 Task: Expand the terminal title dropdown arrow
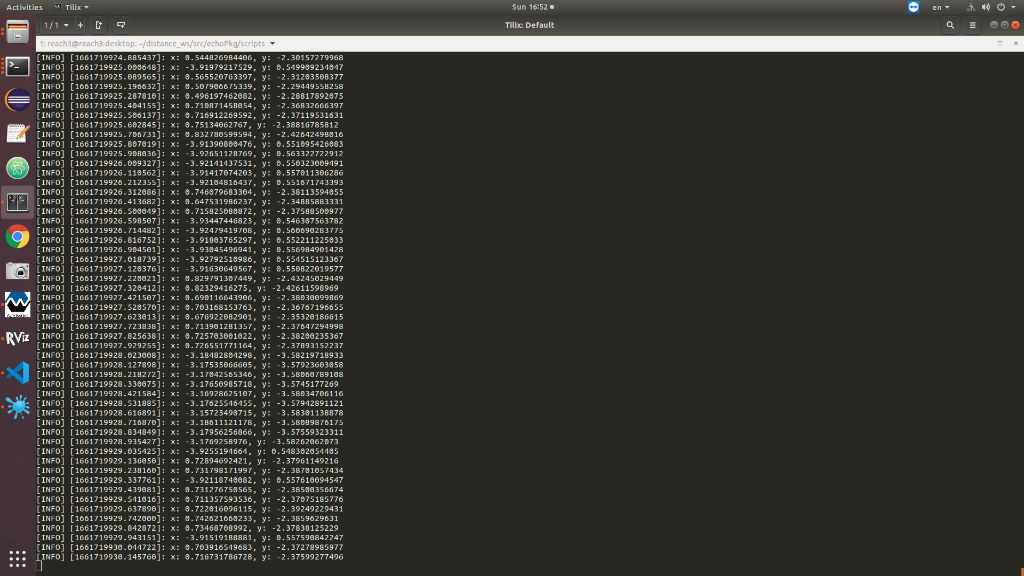(x=272, y=44)
